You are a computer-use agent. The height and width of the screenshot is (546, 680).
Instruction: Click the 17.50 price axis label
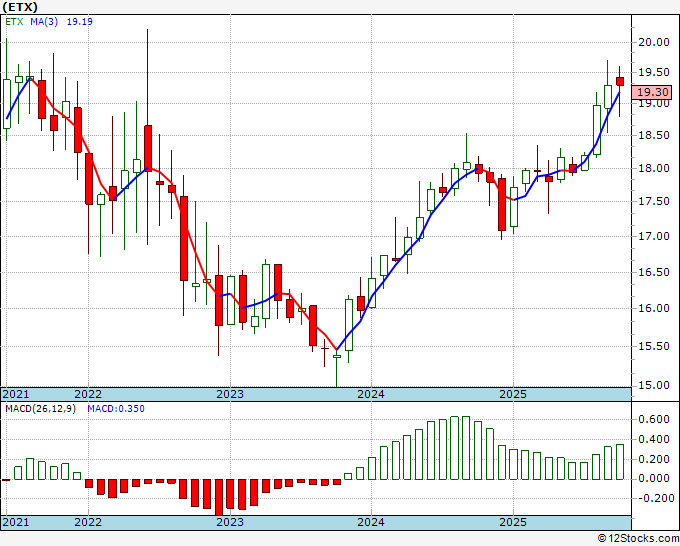click(654, 201)
